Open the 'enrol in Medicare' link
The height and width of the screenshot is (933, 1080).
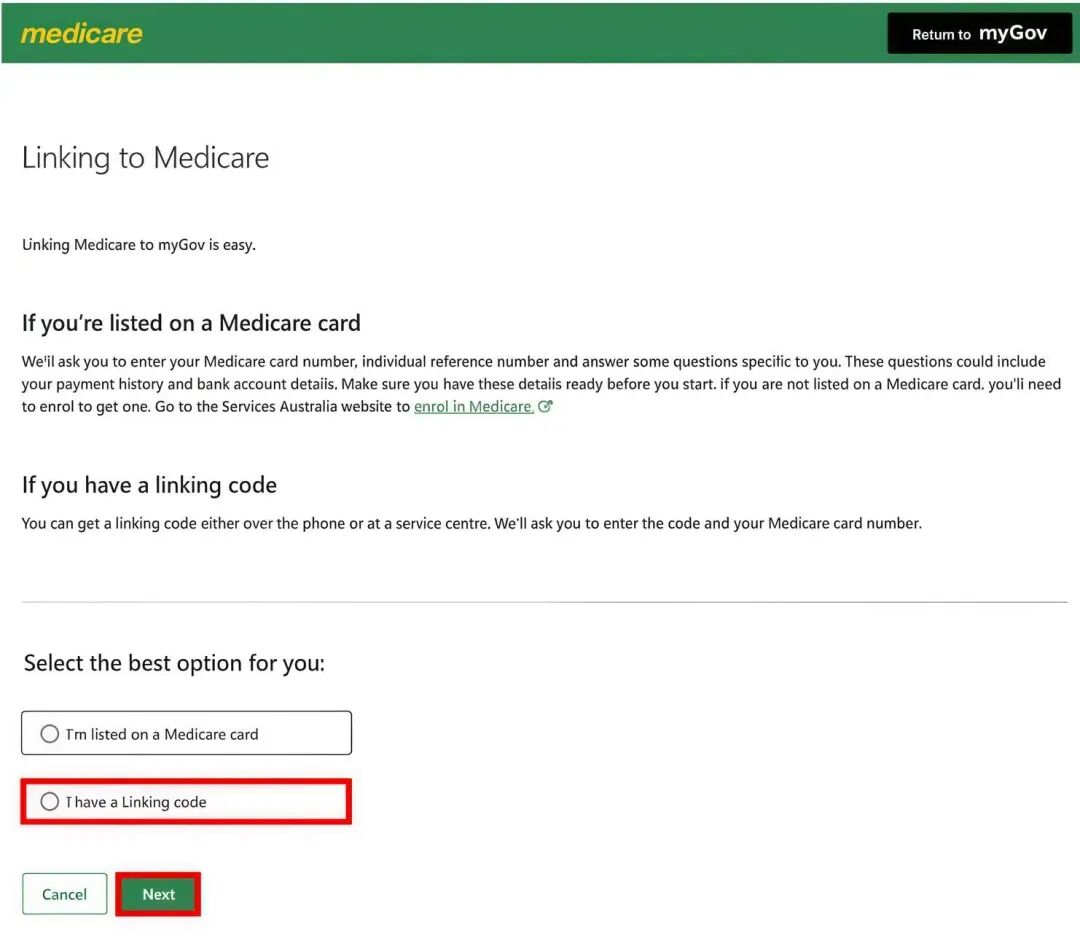473,407
